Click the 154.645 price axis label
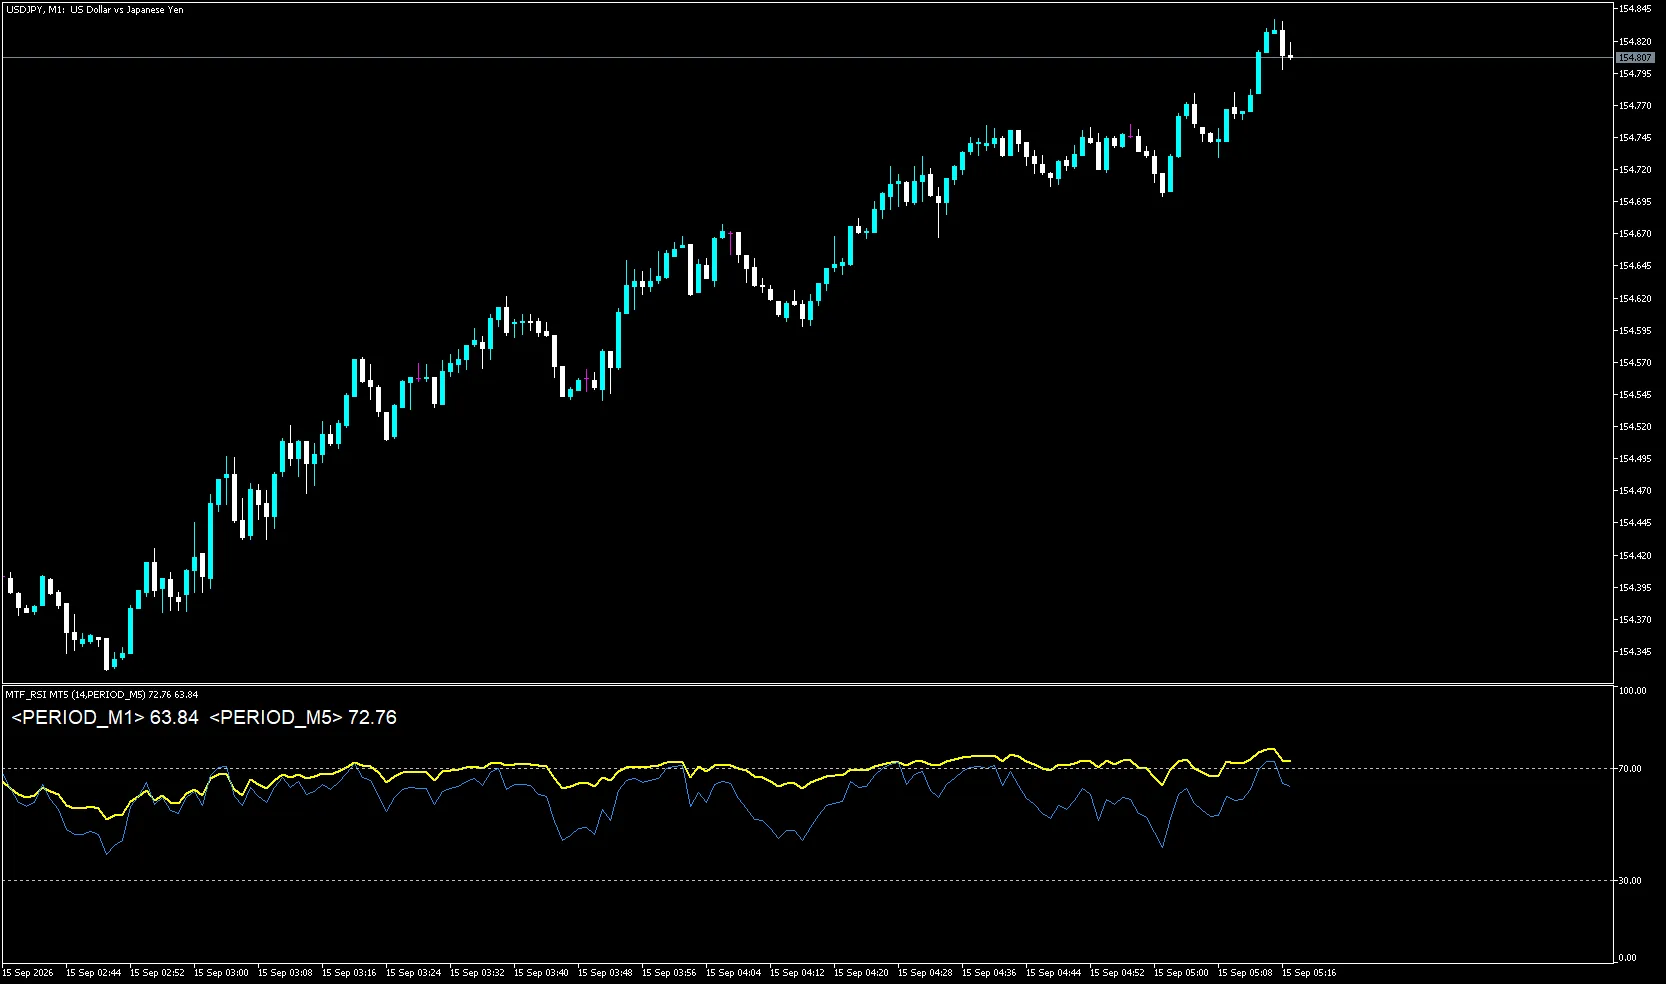Viewport: 1666px width, 984px height. (x=1635, y=266)
